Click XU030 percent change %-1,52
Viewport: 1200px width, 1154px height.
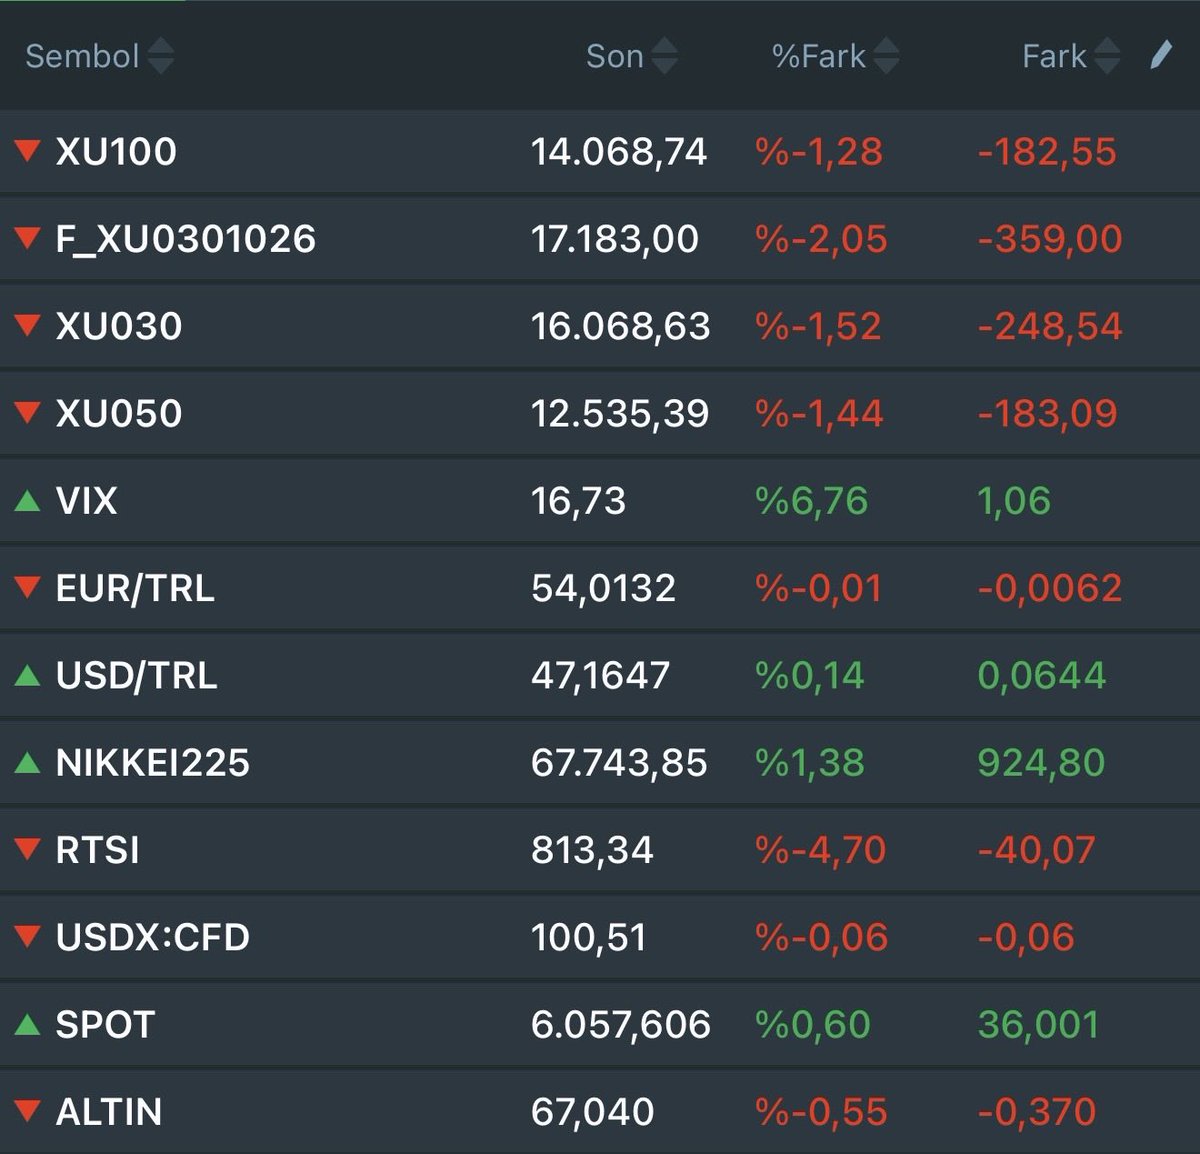pyautogui.click(x=818, y=326)
